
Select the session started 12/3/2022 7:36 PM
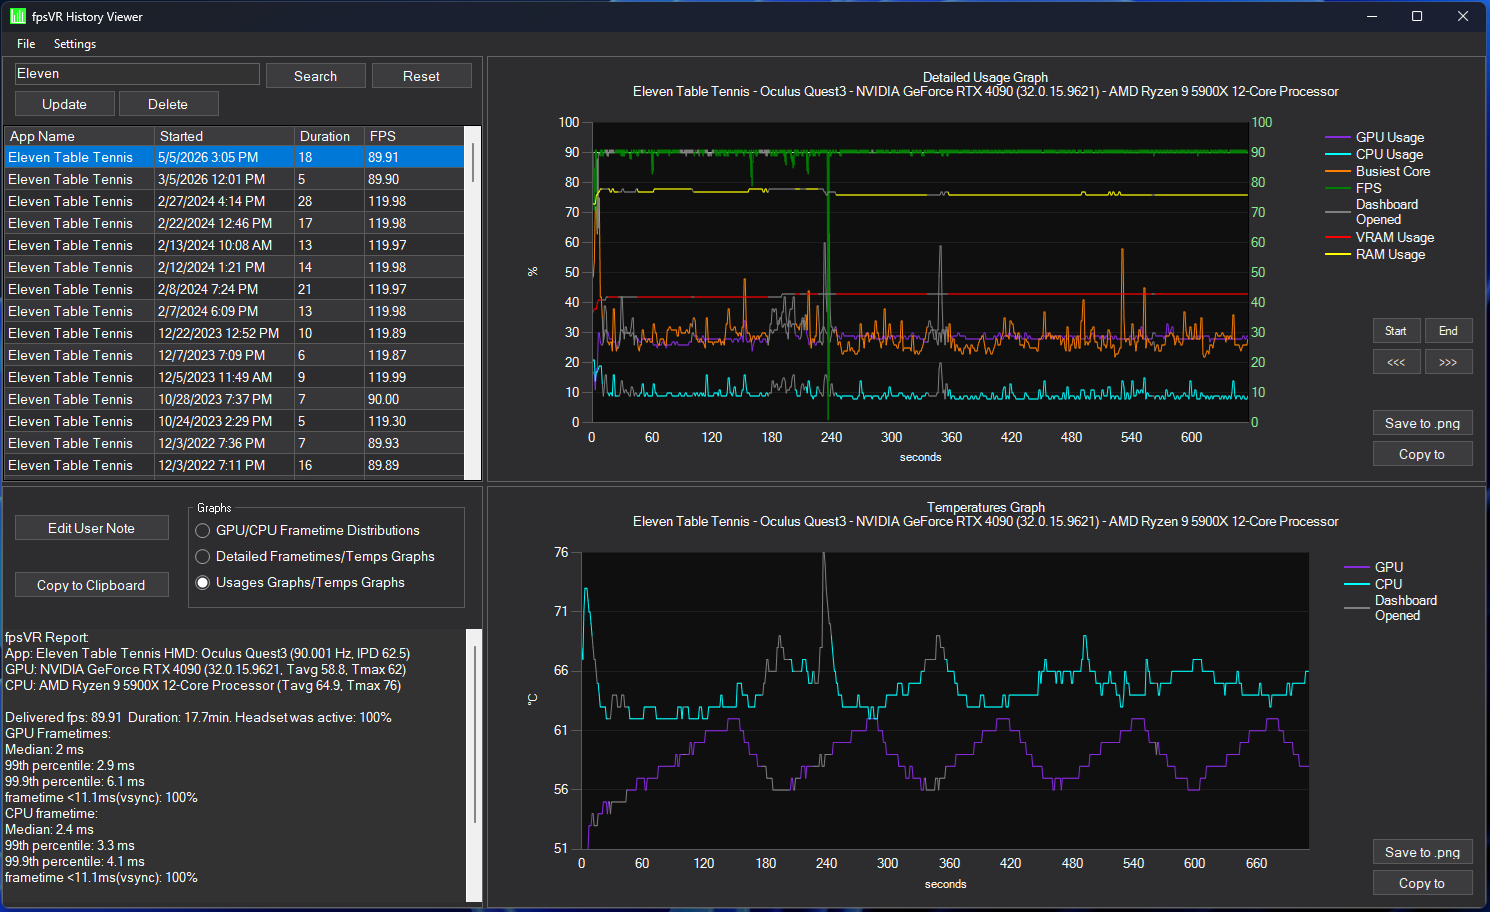coord(234,443)
